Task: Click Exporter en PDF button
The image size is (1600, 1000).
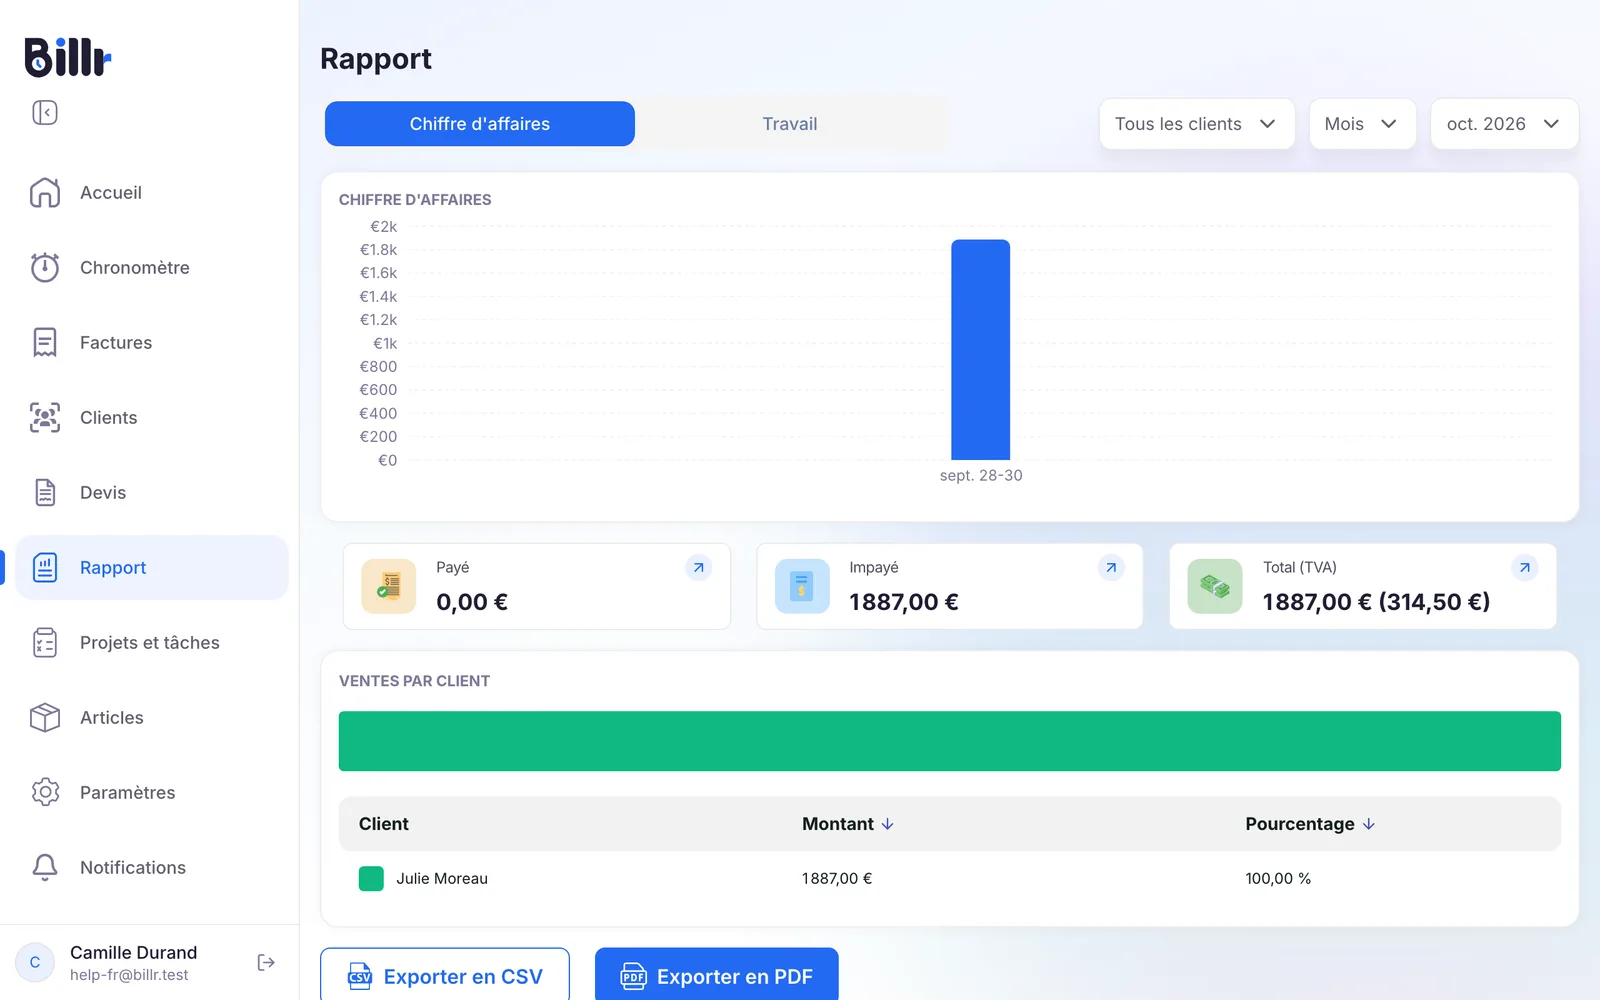Action: pos(716,975)
